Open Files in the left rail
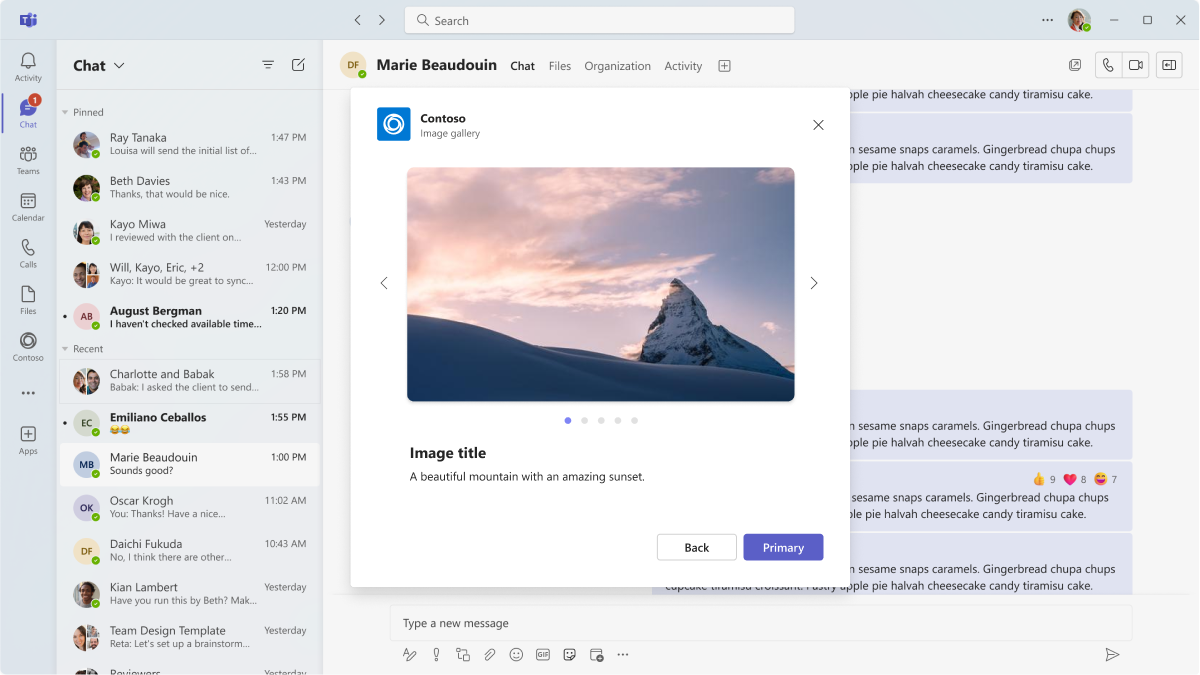This screenshot has width=1200, height=675. pyautogui.click(x=28, y=300)
